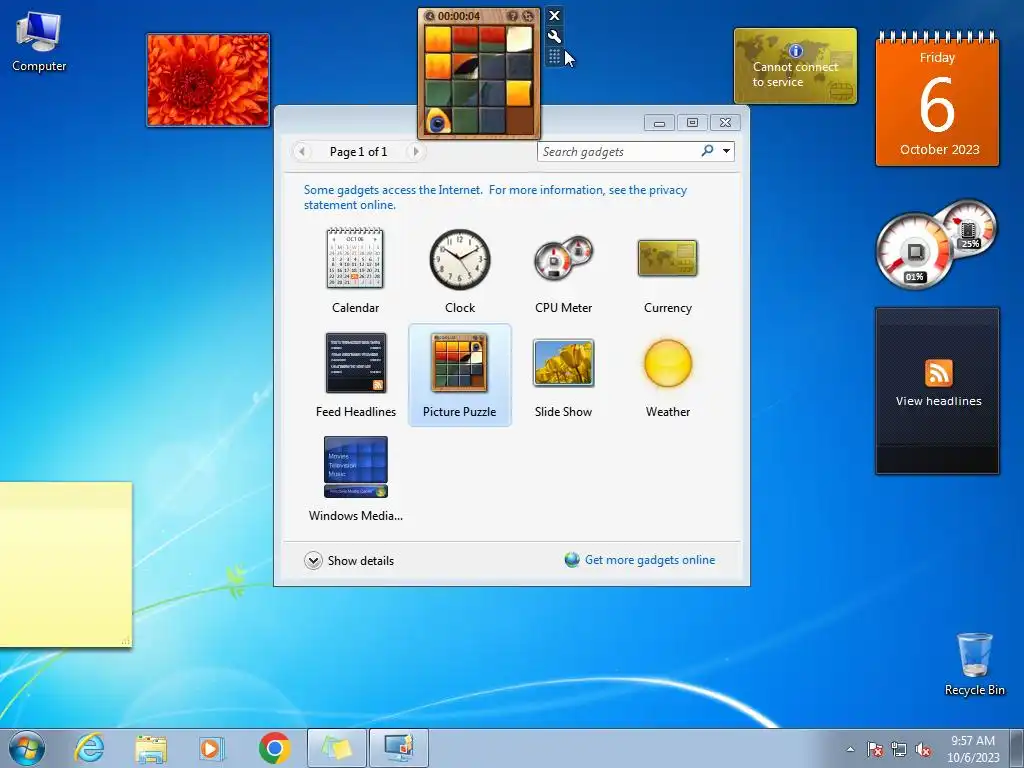Image resolution: width=1024 pixels, height=768 pixels.
Task: Open the privacy statement online link
Action: (495, 197)
